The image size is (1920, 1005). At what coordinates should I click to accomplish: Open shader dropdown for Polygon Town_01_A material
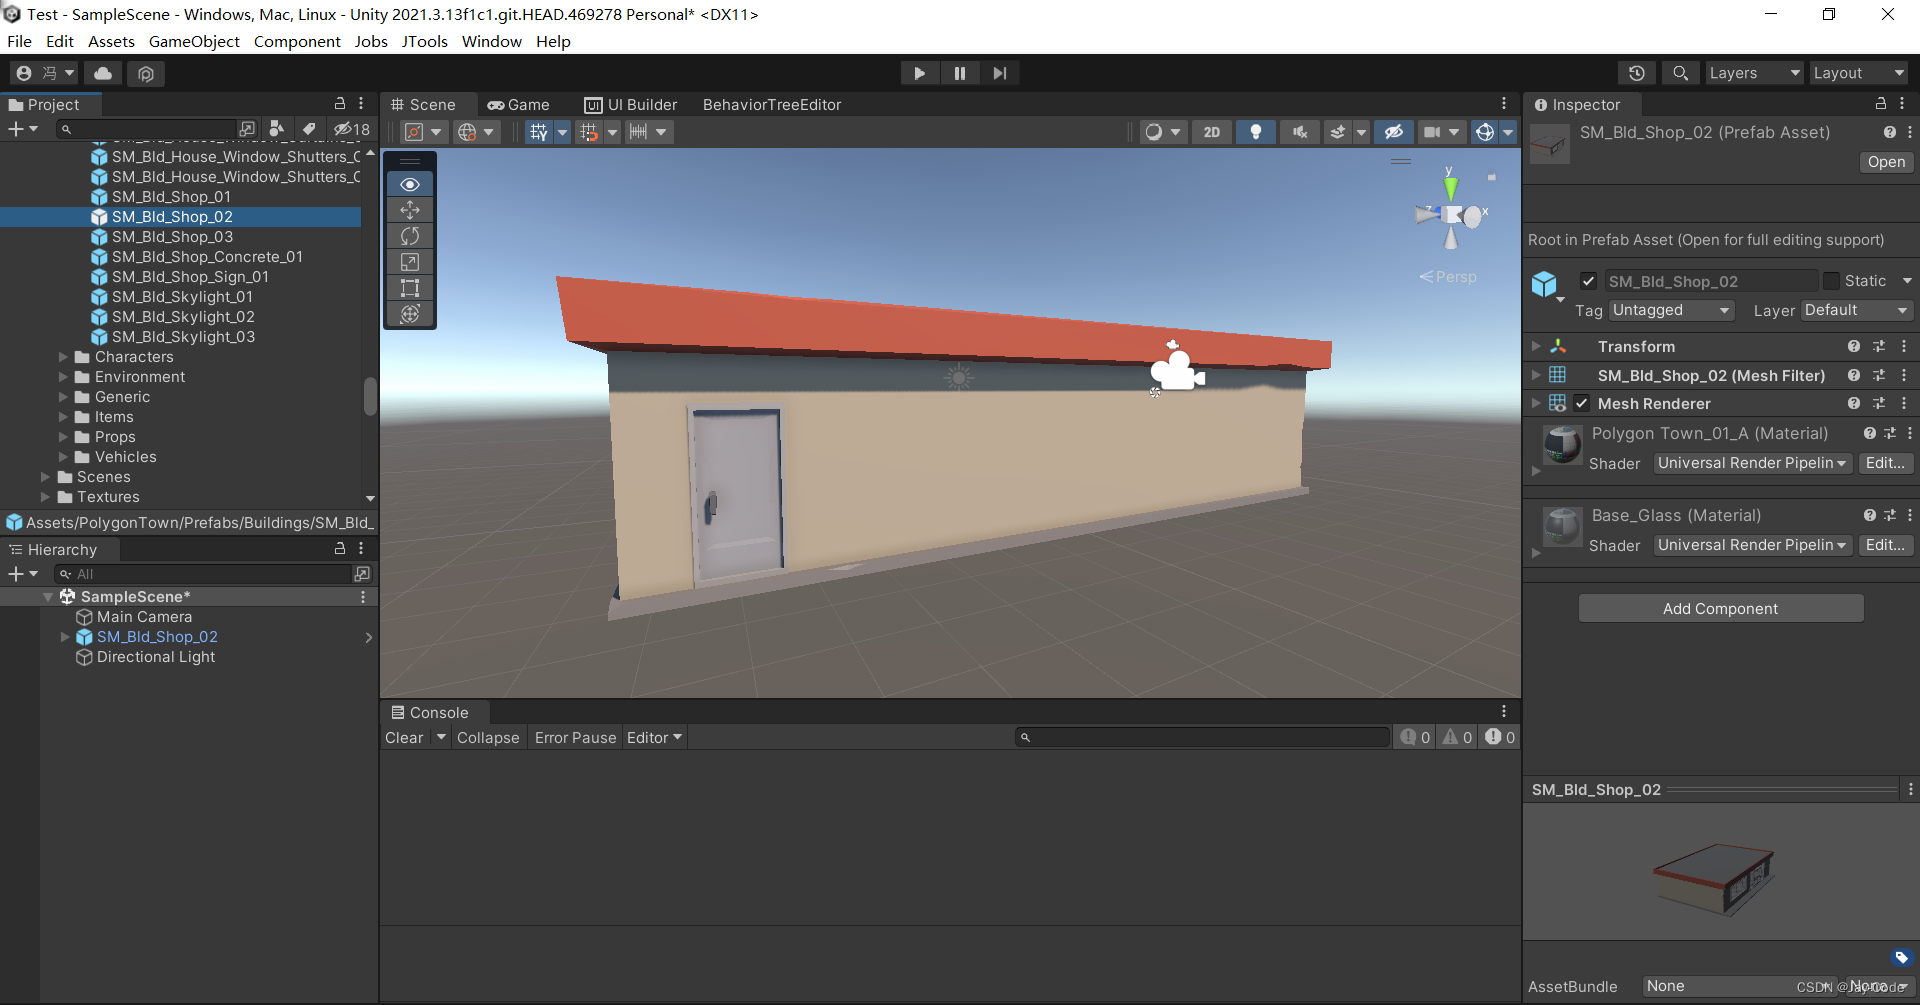[x=1752, y=463]
